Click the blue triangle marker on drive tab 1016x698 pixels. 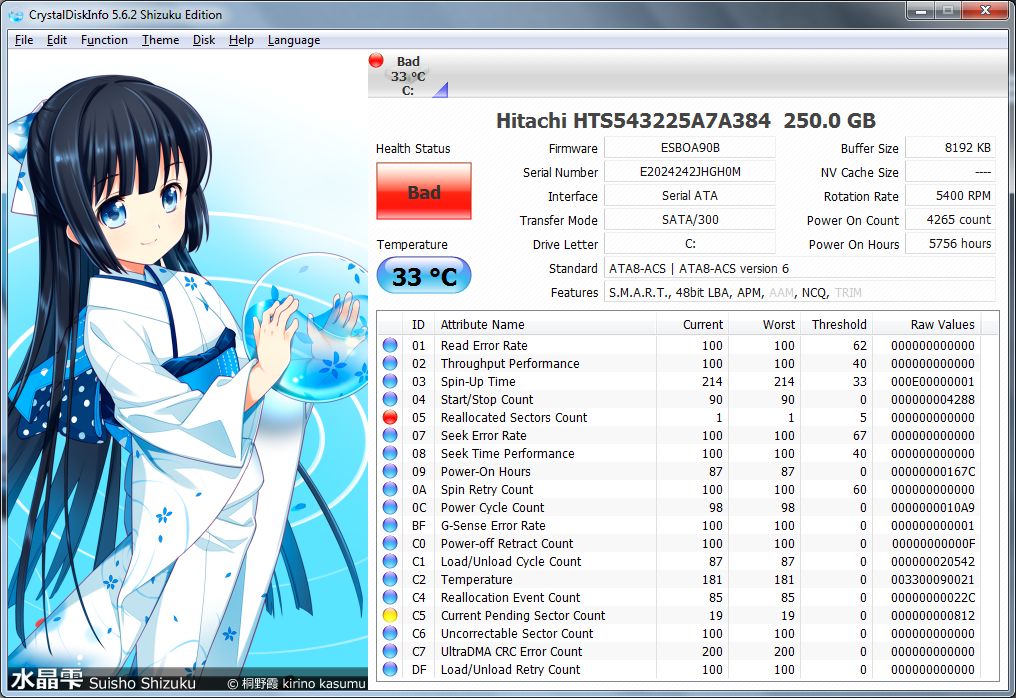pyautogui.click(x=441, y=90)
